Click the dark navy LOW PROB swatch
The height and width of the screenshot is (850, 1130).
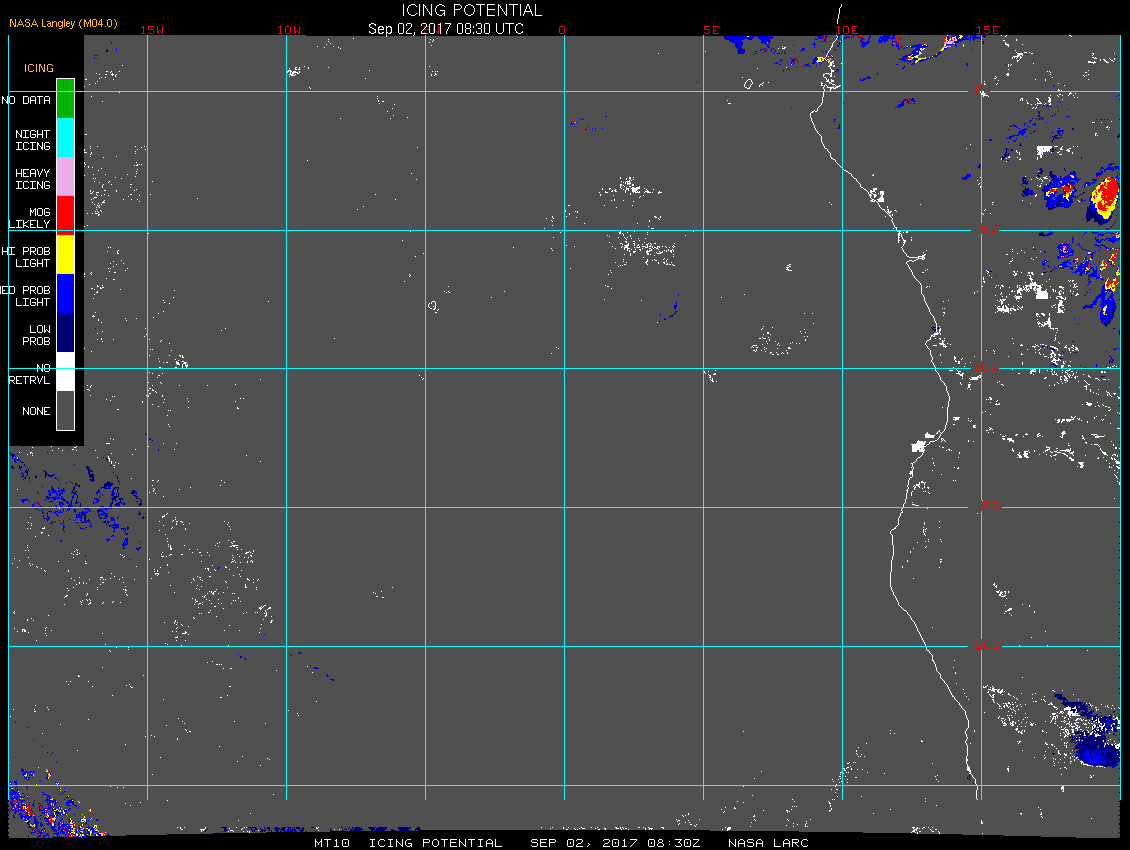66,332
